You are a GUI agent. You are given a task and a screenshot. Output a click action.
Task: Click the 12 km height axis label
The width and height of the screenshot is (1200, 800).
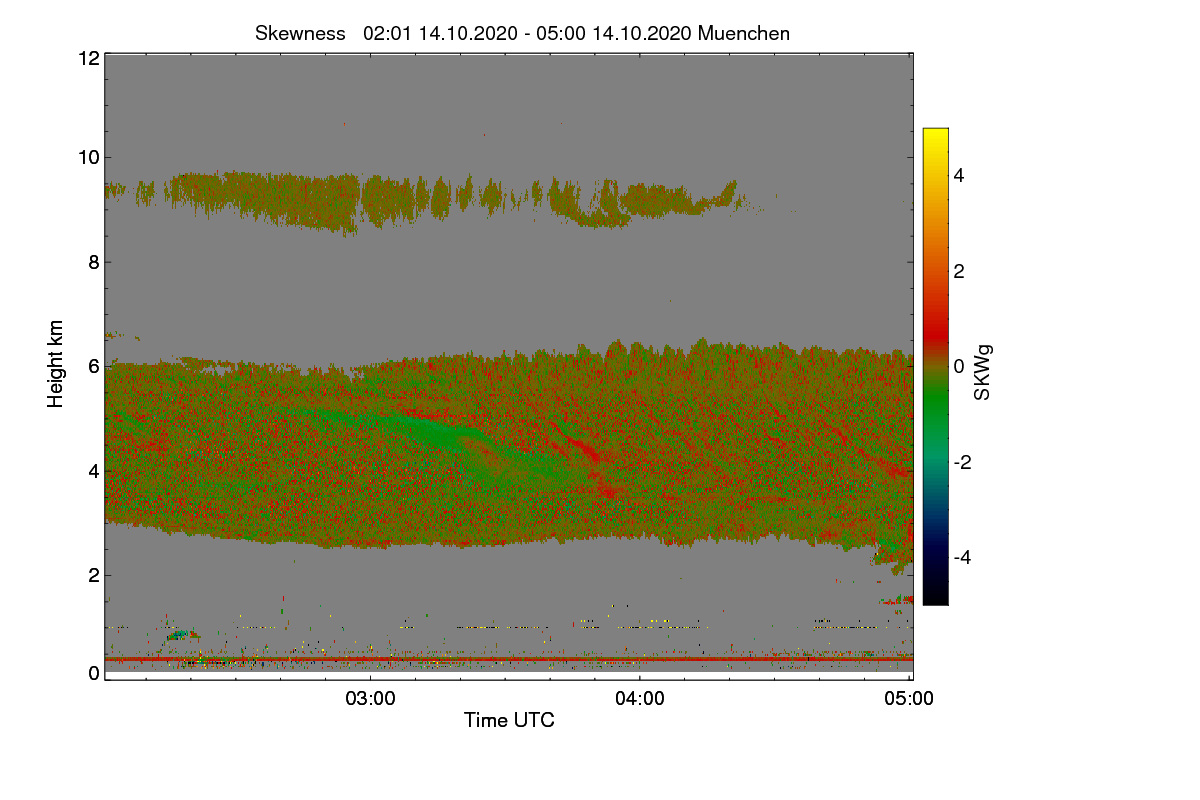88,58
